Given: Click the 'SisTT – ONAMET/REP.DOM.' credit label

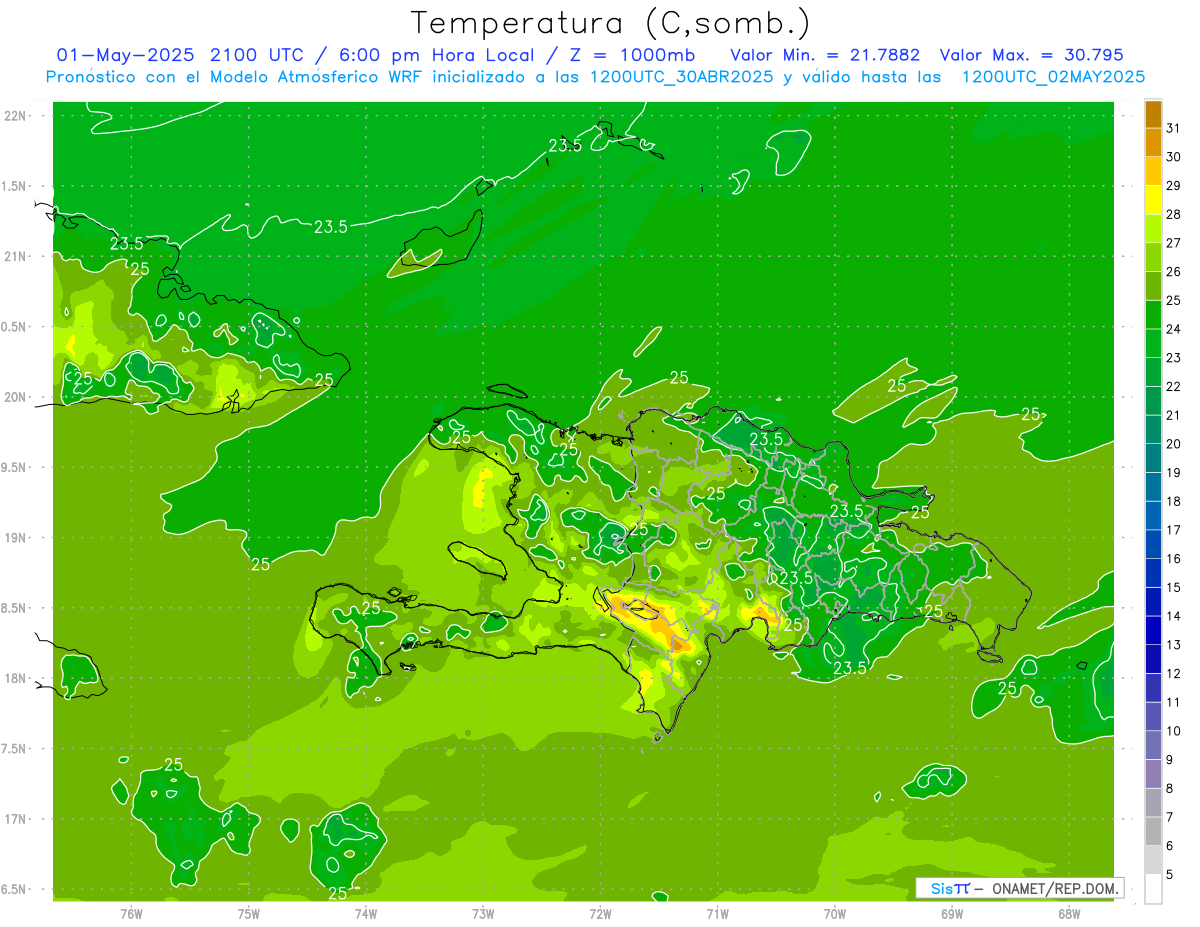Looking at the screenshot, I should click(1021, 888).
